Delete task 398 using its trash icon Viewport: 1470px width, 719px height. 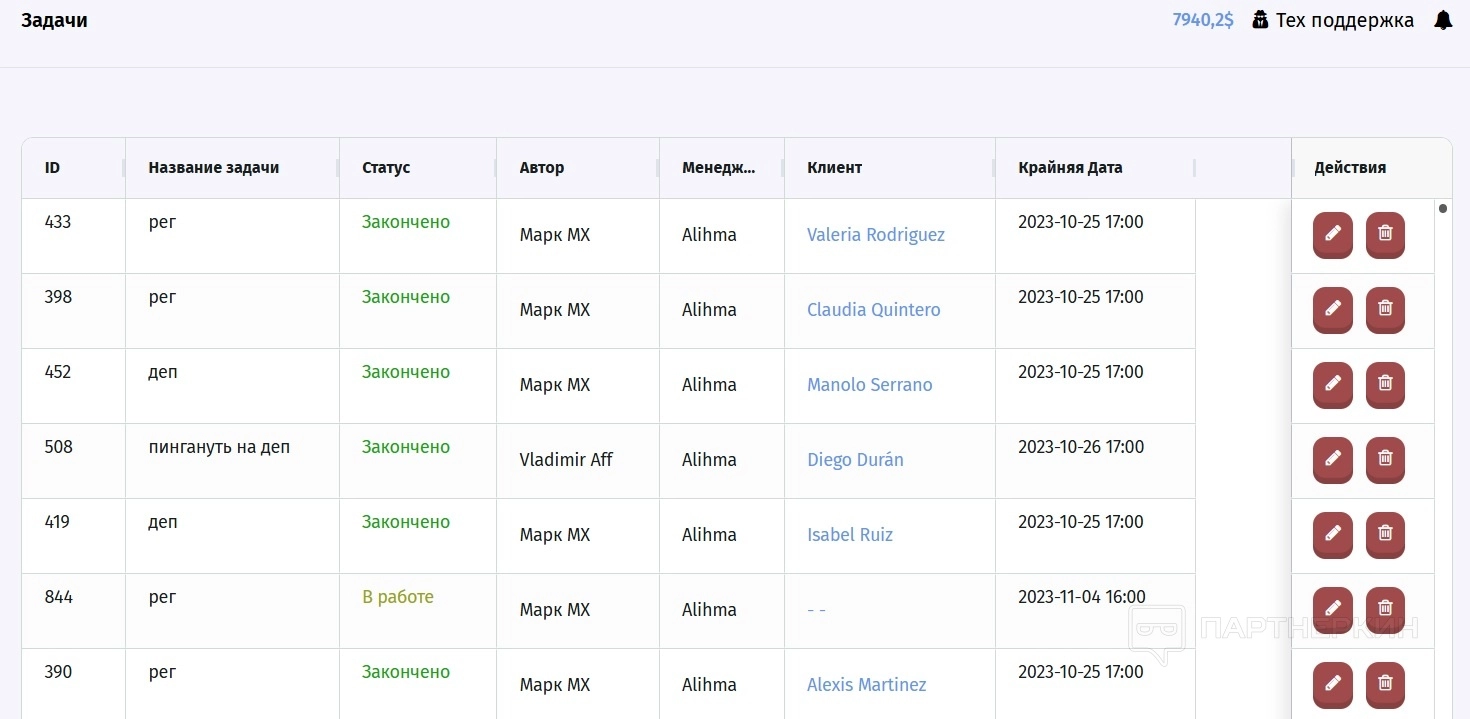click(x=1385, y=309)
